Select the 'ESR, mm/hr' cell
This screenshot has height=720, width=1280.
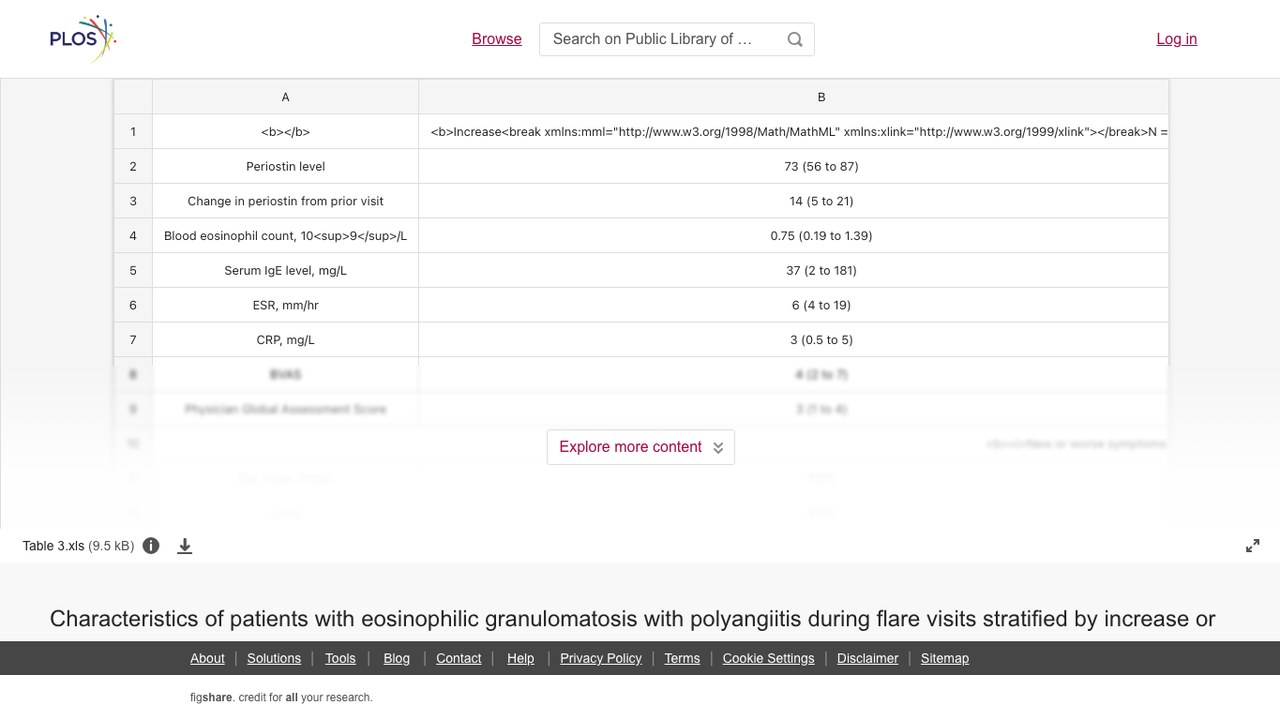click(x=285, y=305)
